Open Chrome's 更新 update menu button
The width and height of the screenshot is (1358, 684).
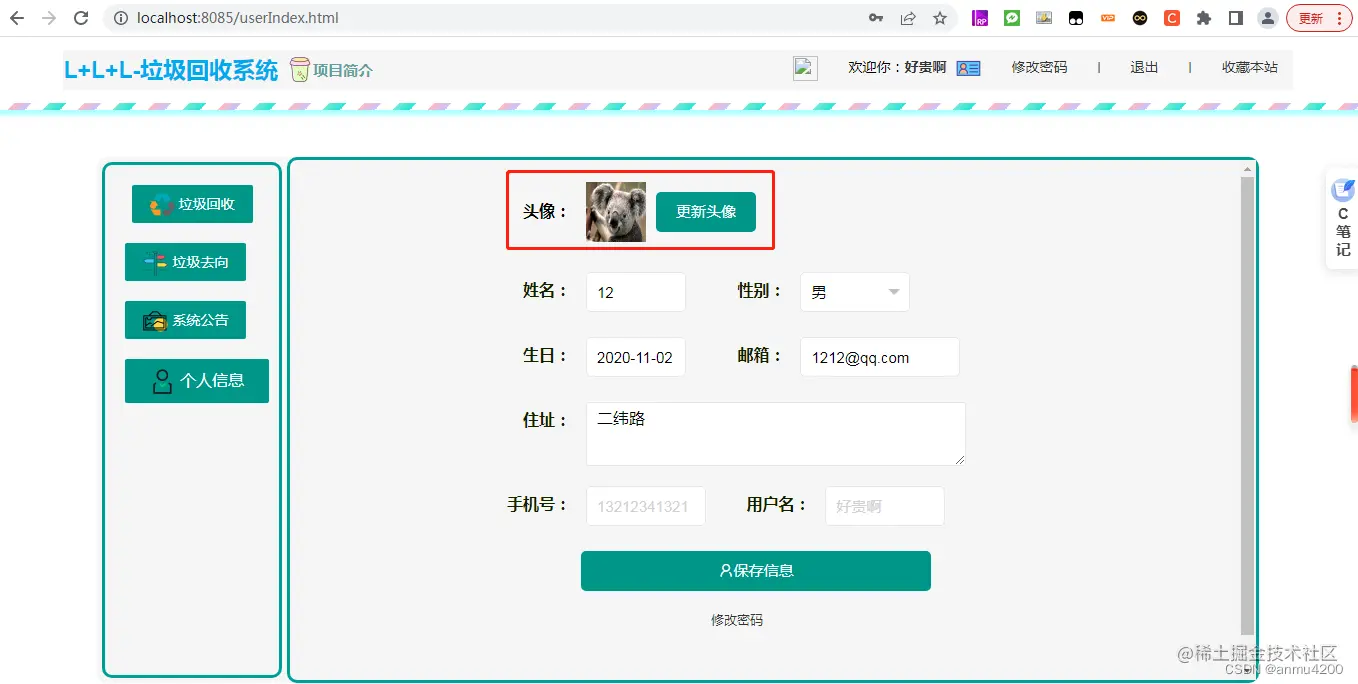1319,18
